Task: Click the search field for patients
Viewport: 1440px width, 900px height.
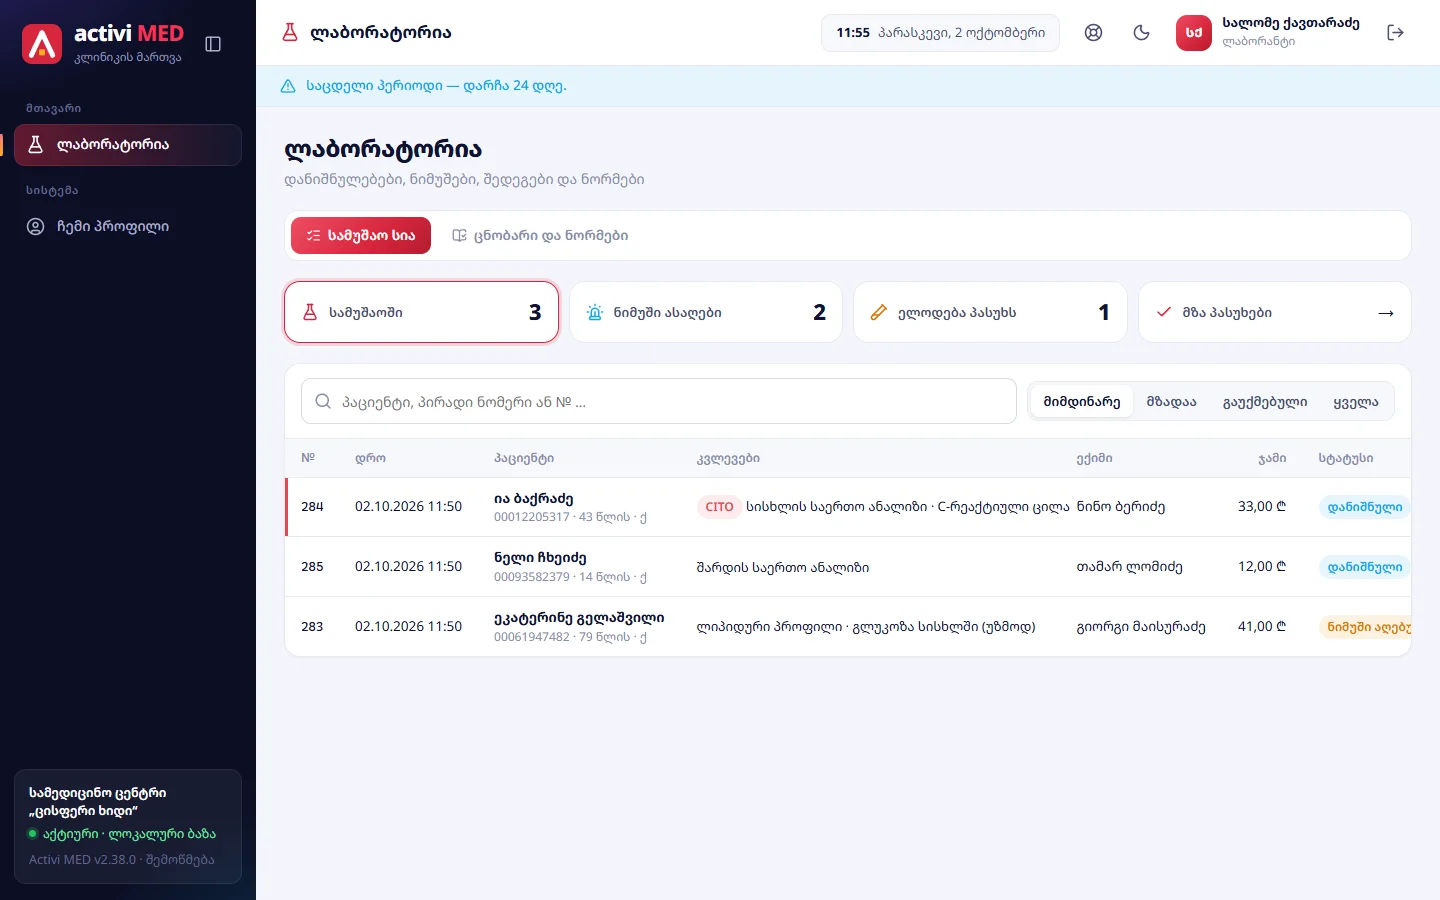Action: pyautogui.click(x=659, y=402)
